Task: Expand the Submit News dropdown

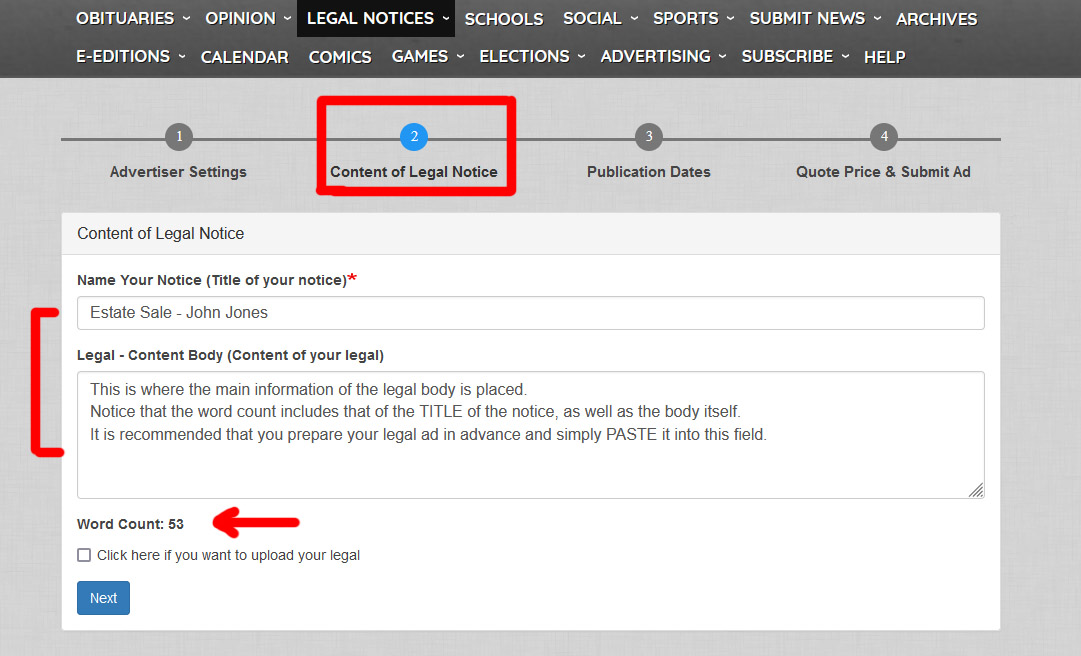Action: click(x=815, y=18)
